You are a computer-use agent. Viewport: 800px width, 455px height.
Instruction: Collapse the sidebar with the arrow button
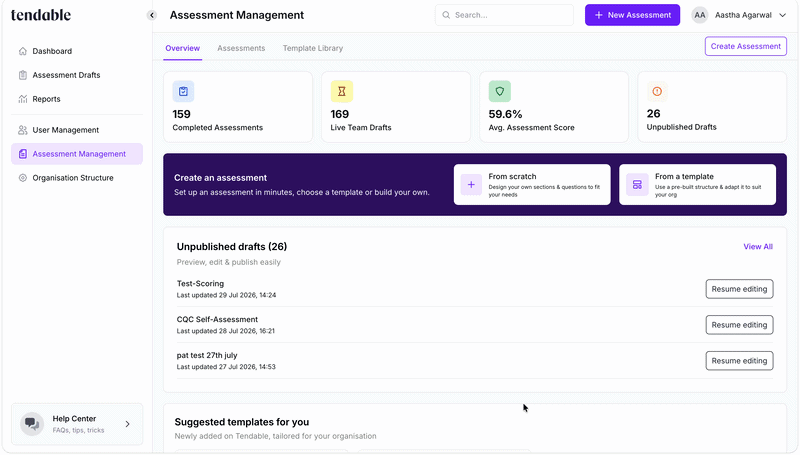(152, 15)
